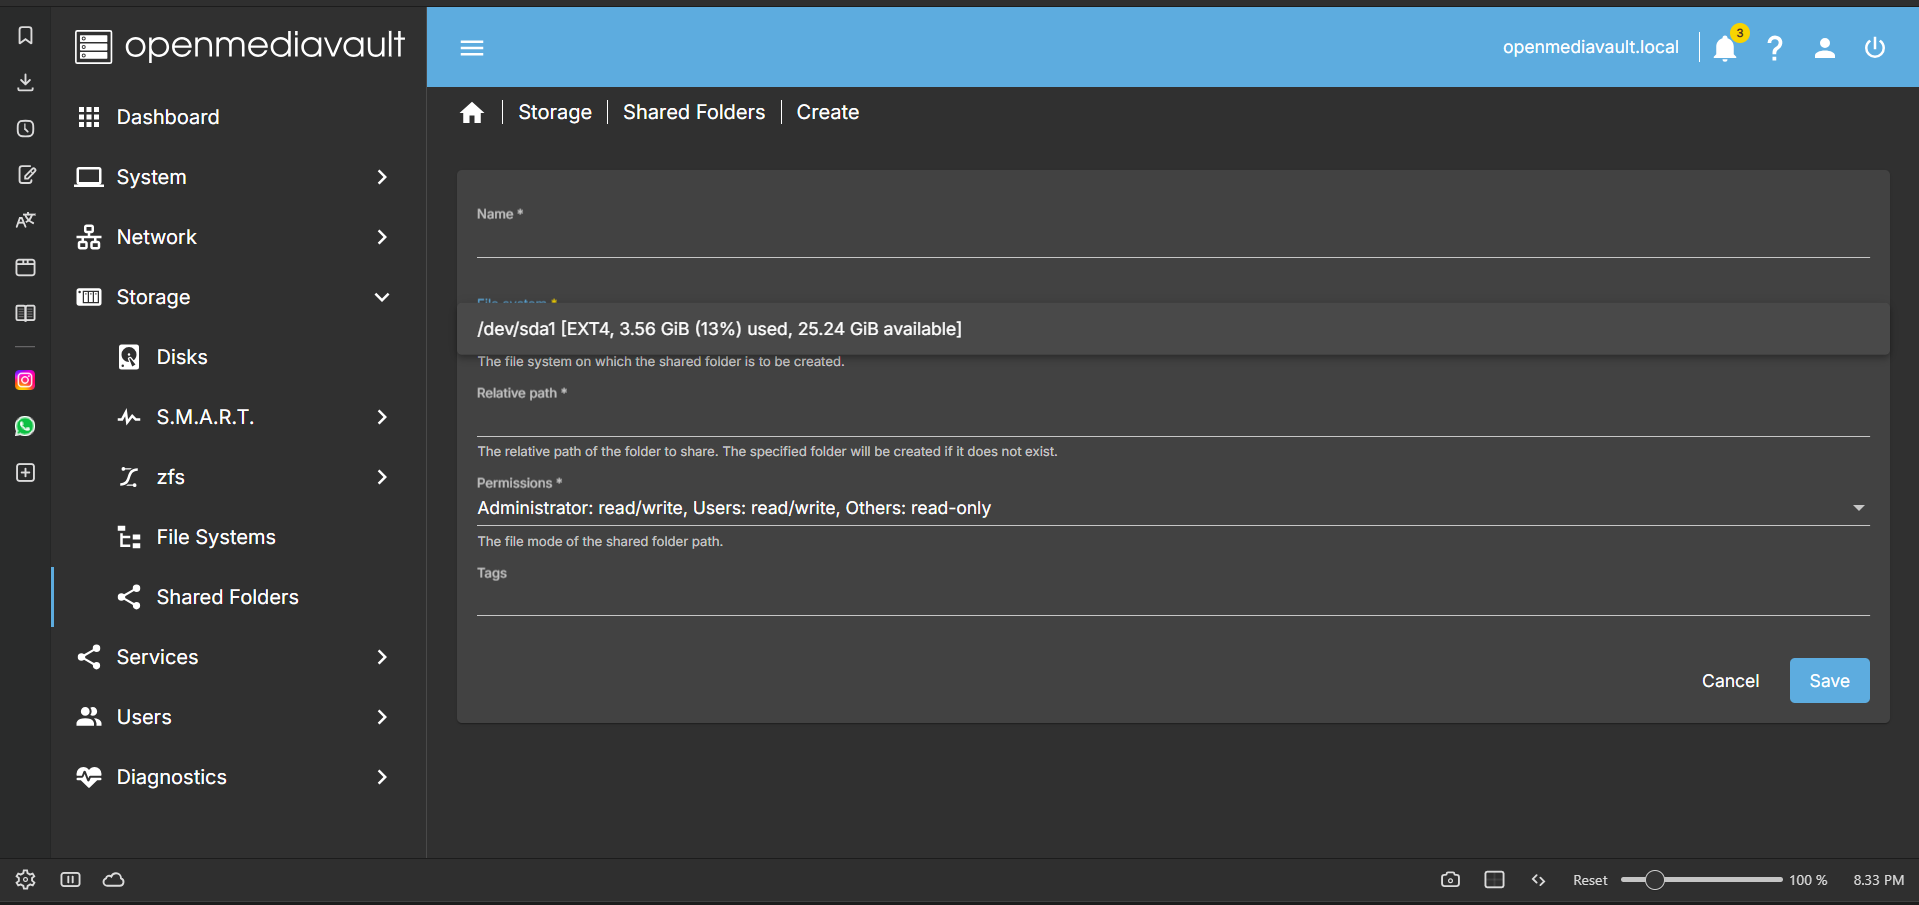
Task: Open WhatsApp in the browser sidebar
Action: point(25,426)
